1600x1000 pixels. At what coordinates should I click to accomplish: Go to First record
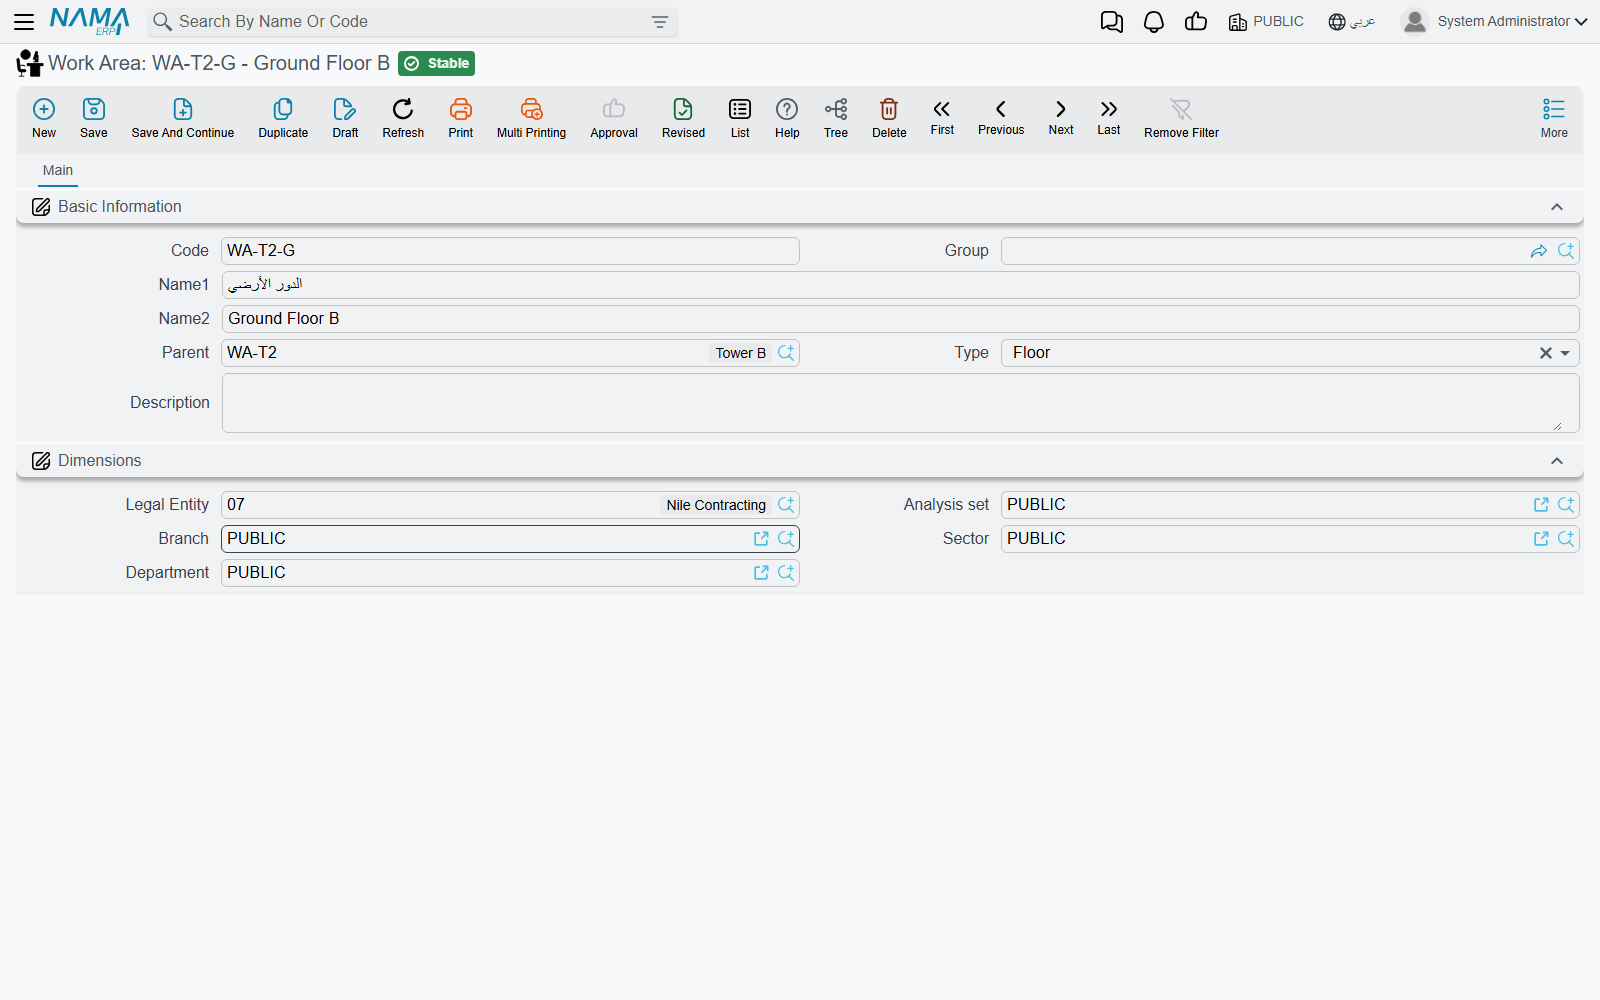coord(942,117)
